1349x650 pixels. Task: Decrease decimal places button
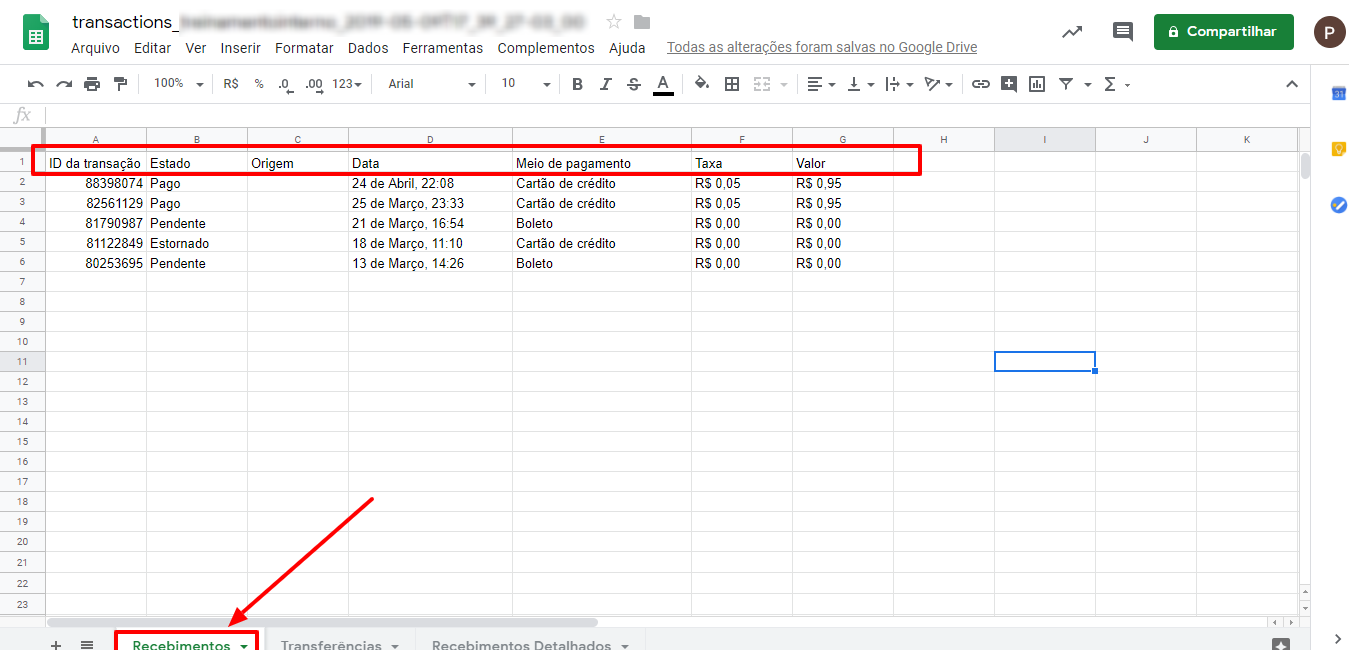tap(285, 84)
